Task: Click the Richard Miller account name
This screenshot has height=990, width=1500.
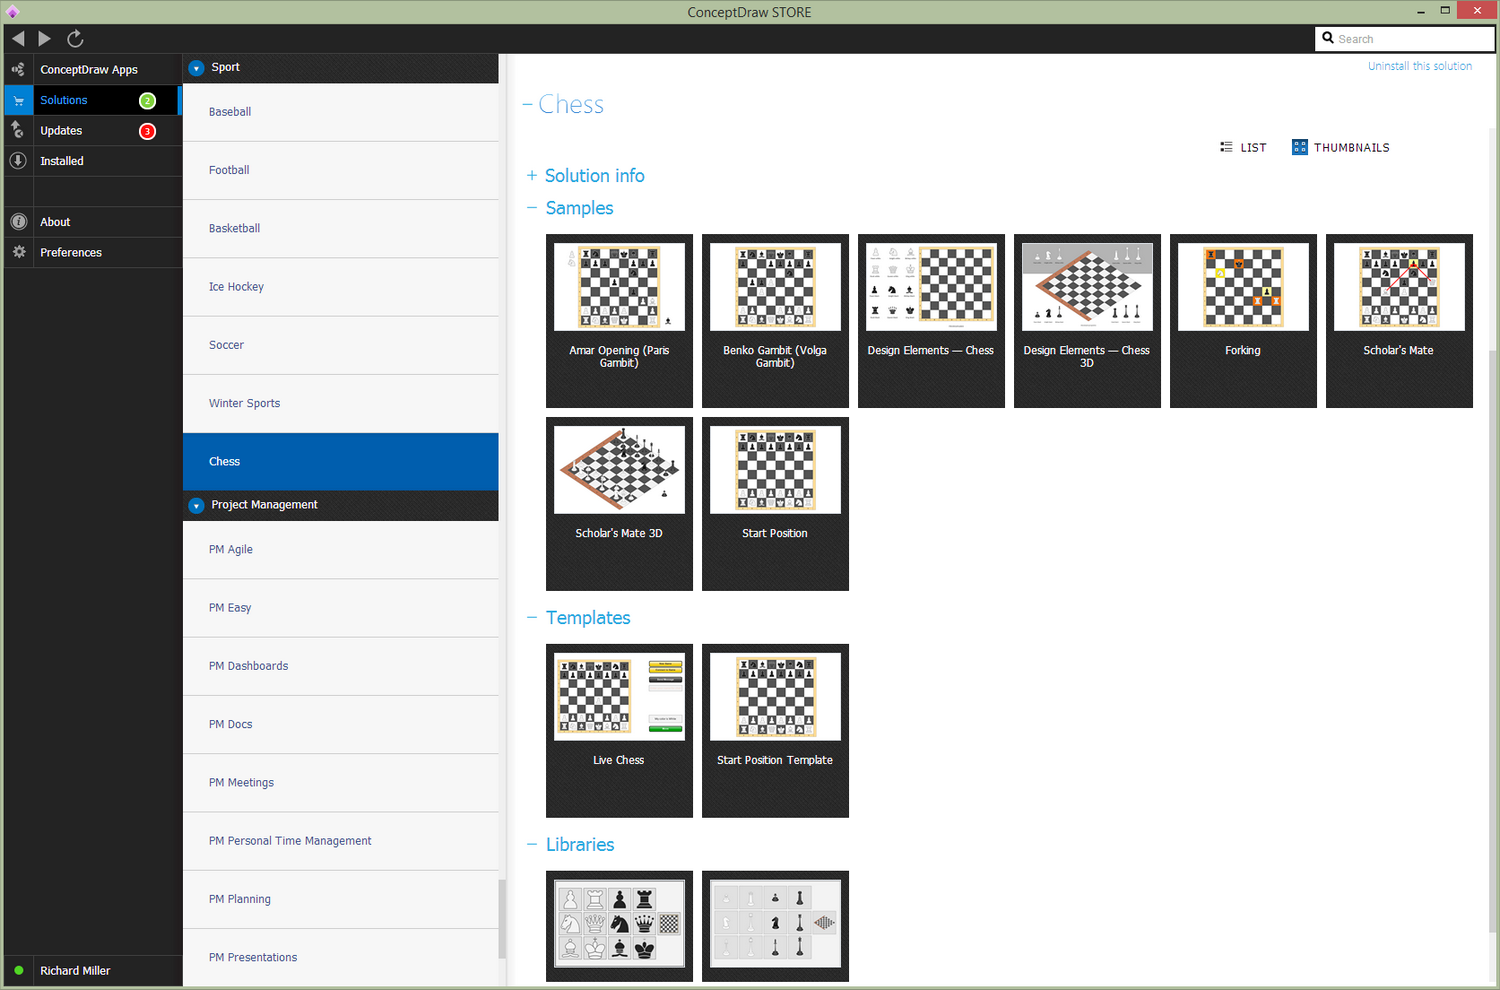Action: (75, 970)
